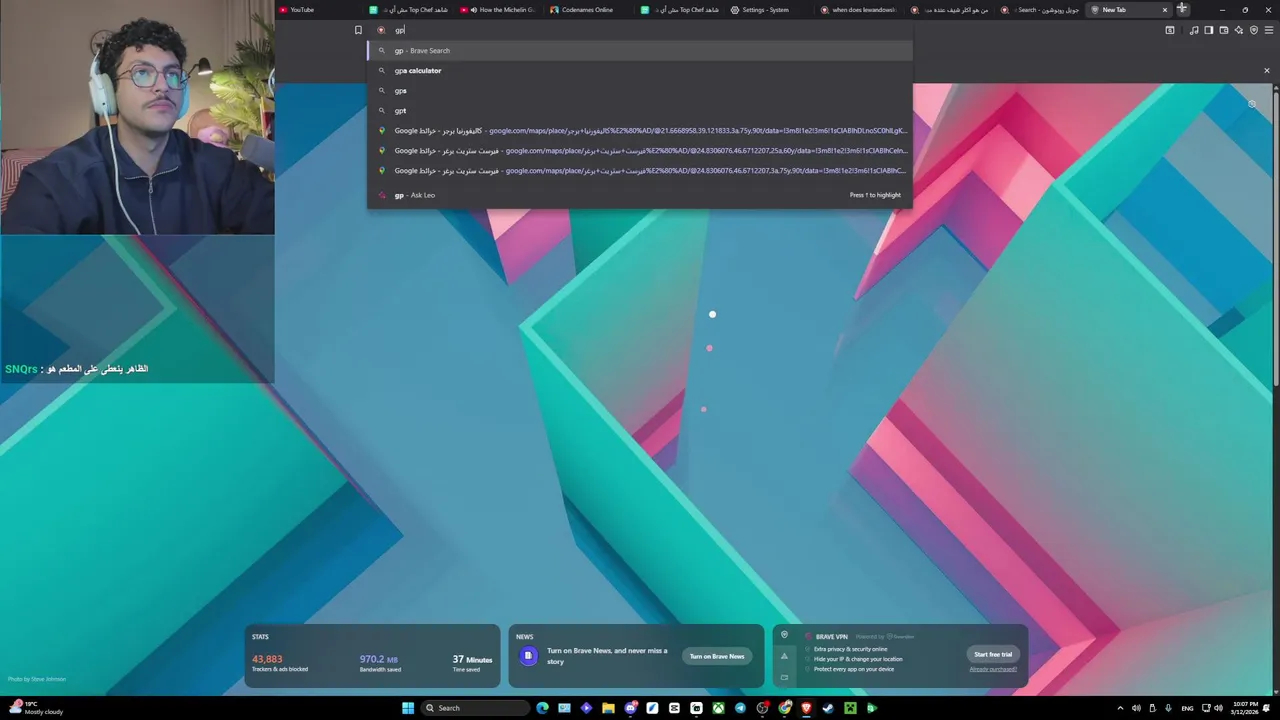Open Steam from taskbar
The image size is (1280, 720).
coord(828,708)
